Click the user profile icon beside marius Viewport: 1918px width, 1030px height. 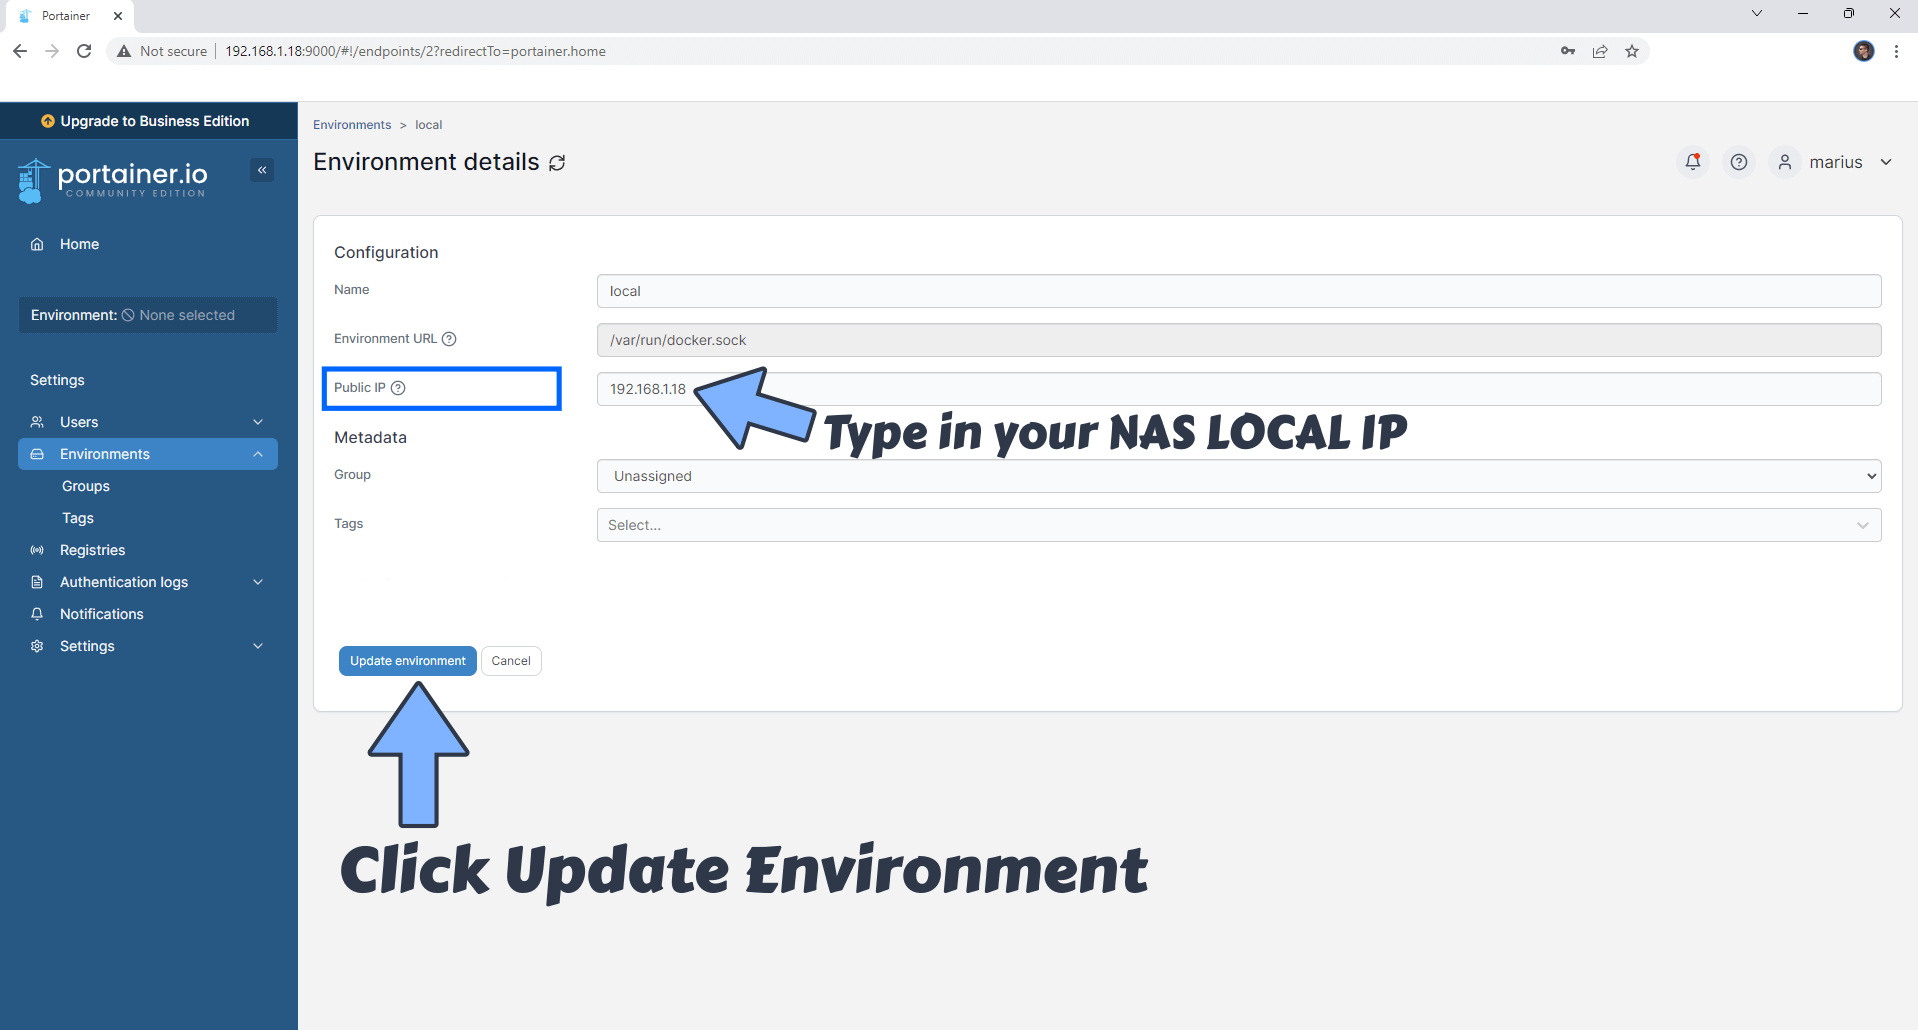point(1785,162)
